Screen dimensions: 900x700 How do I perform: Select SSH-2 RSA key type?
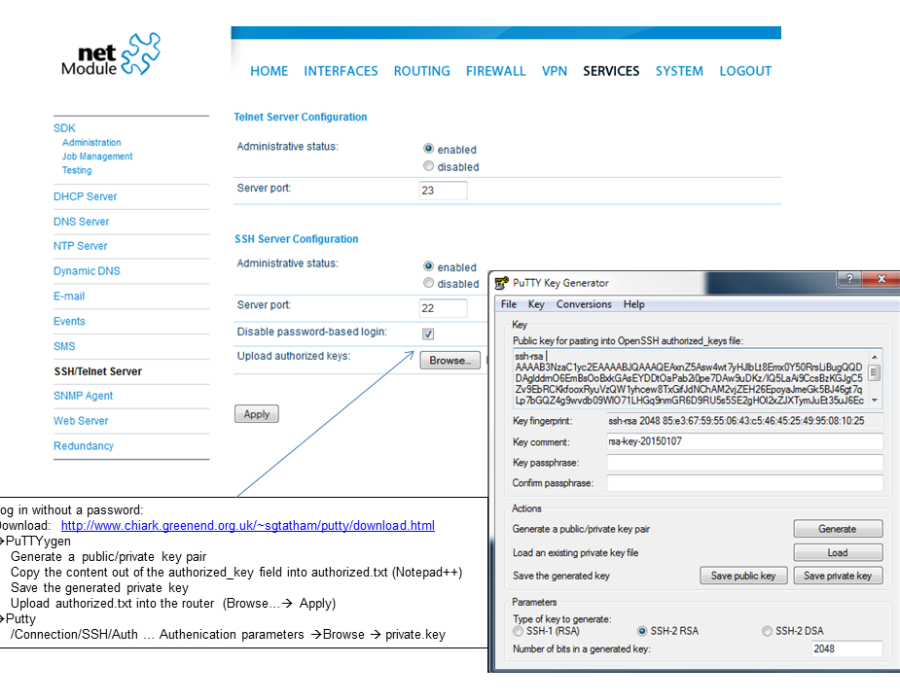pyautogui.click(x=642, y=631)
